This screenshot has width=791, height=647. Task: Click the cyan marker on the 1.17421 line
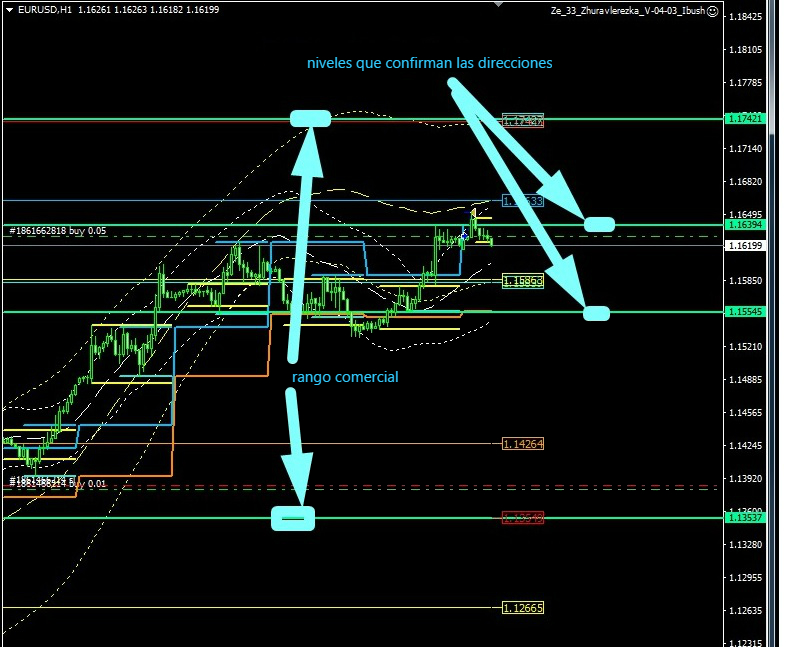pos(310,119)
